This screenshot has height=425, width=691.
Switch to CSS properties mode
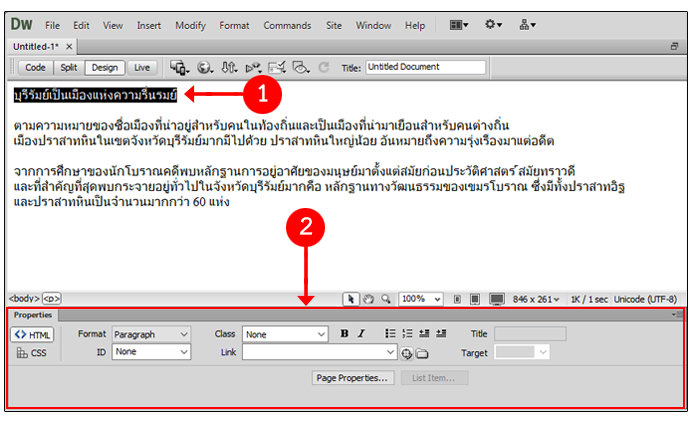[32, 353]
